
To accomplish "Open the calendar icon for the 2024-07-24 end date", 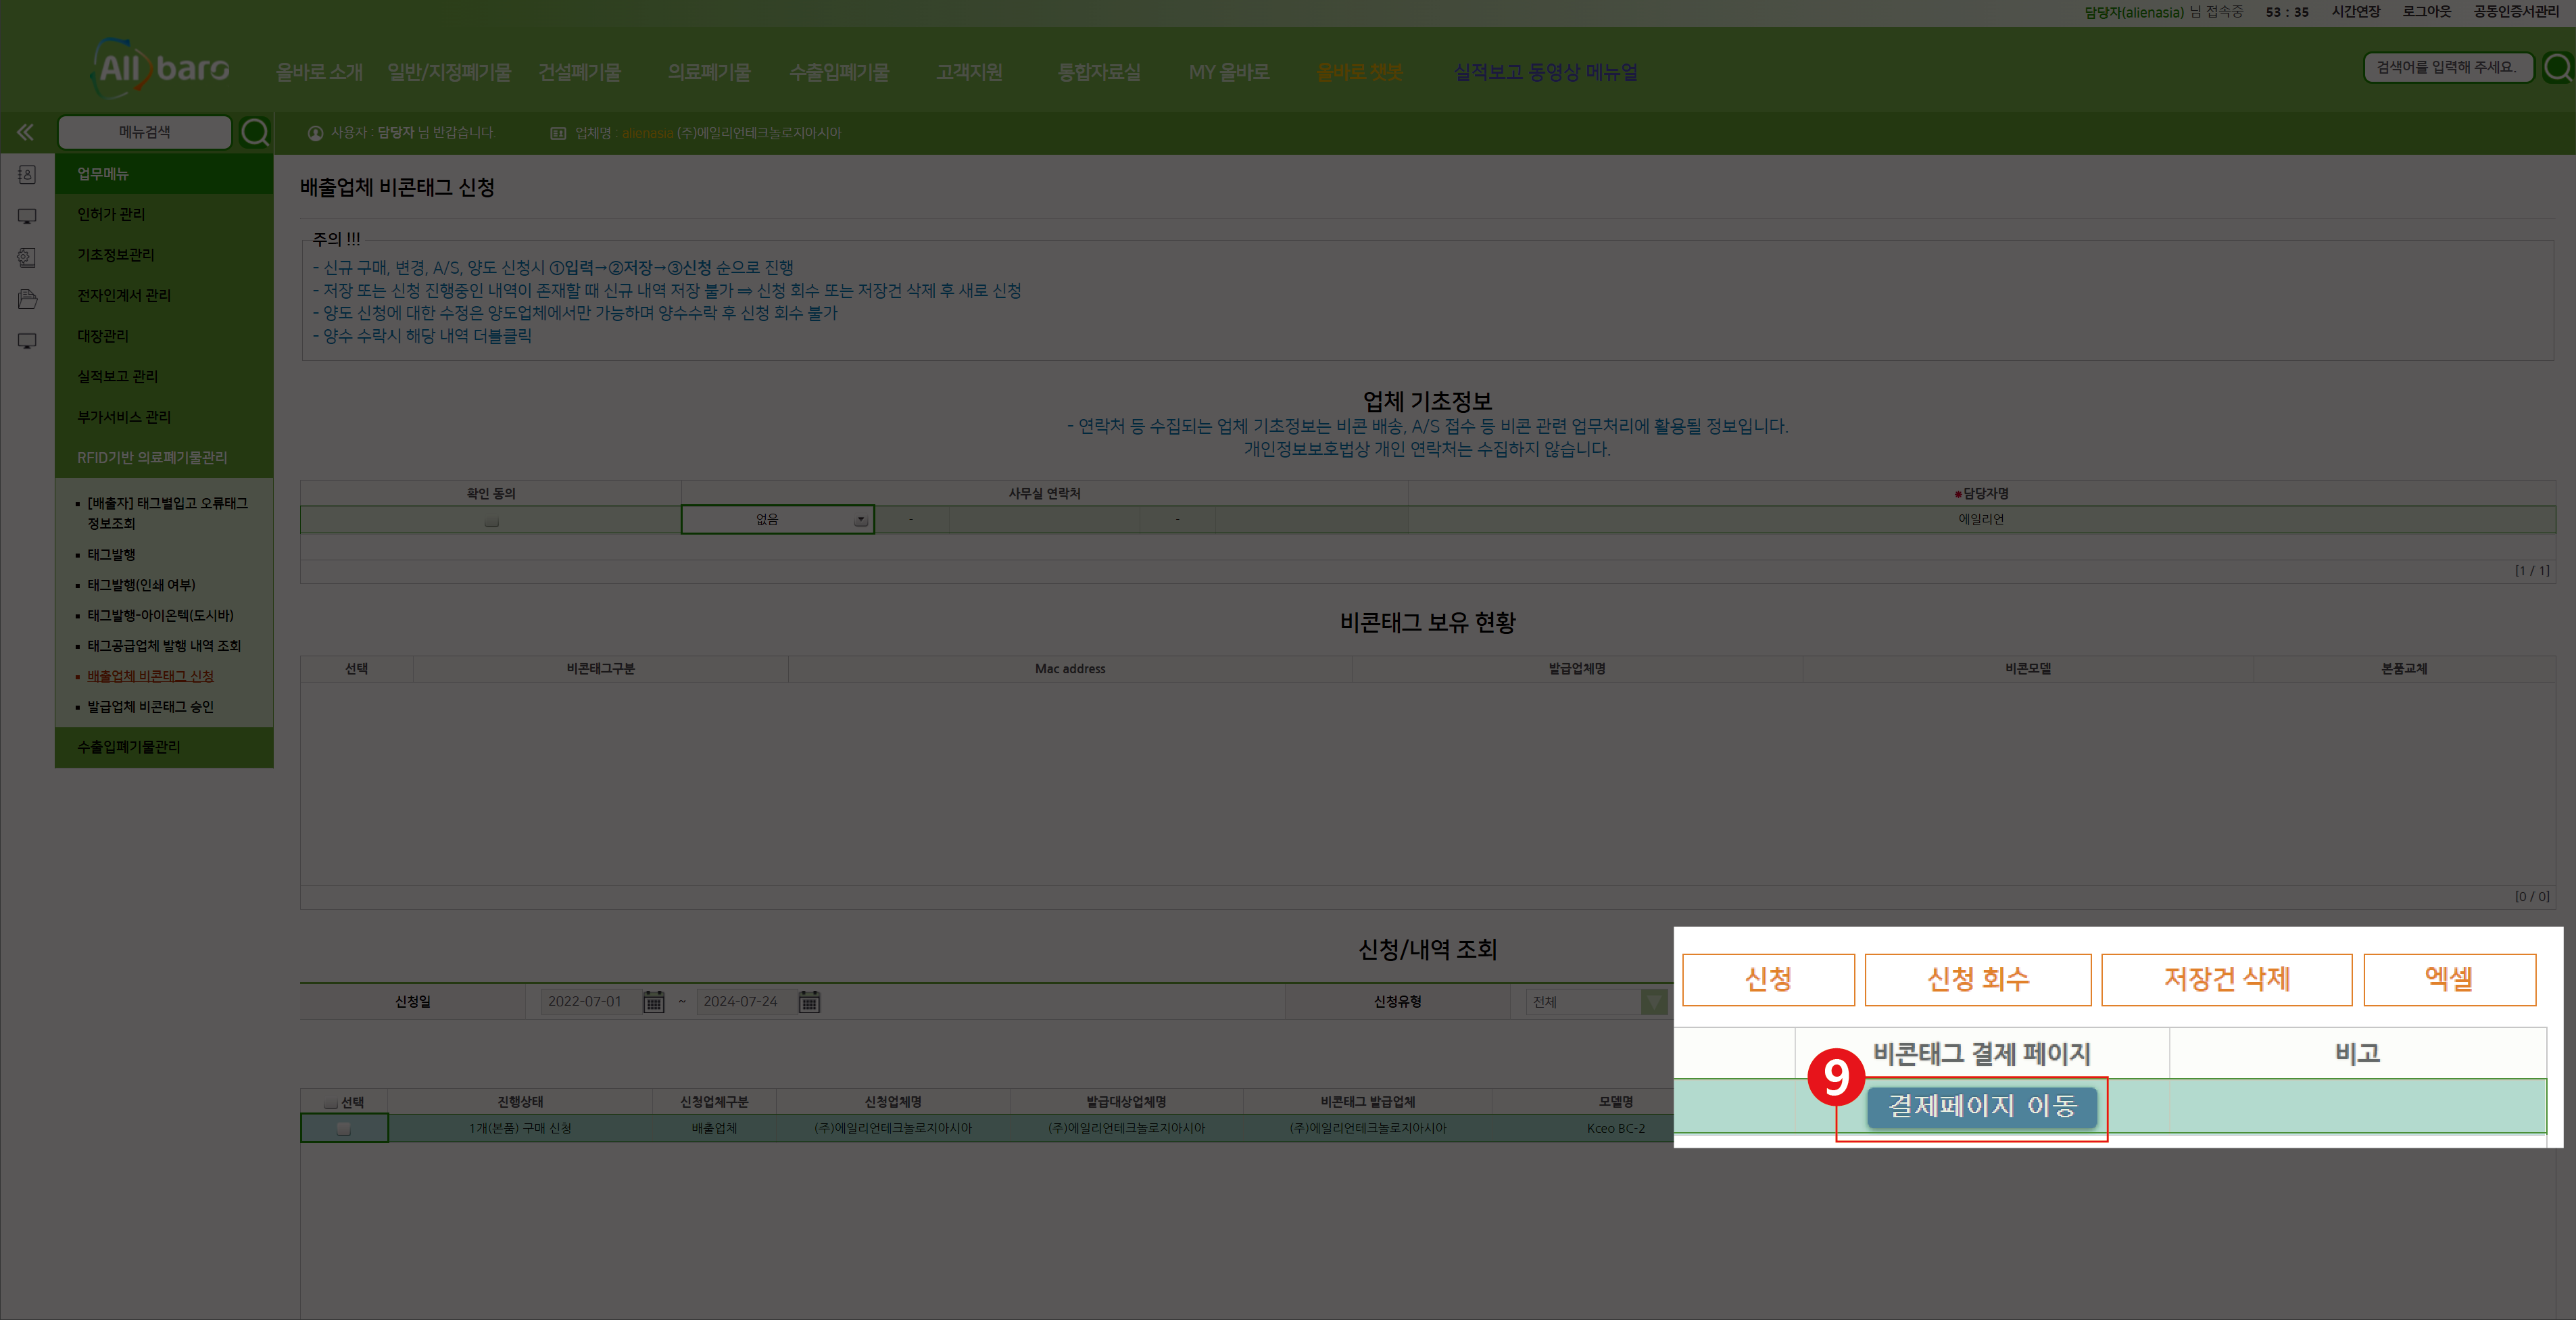I will pos(809,1001).
